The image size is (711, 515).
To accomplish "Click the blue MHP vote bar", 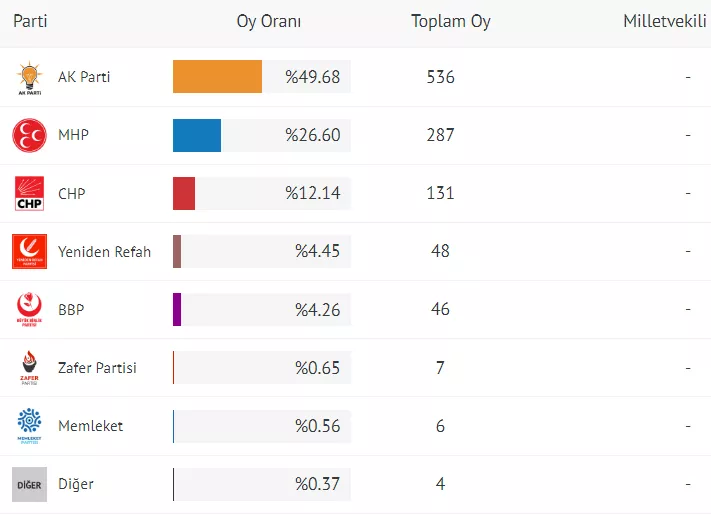I will (x=197, y=135).
